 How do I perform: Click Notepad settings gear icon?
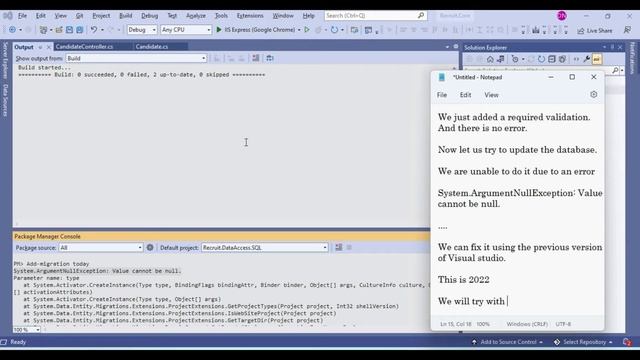click(593, 94)
